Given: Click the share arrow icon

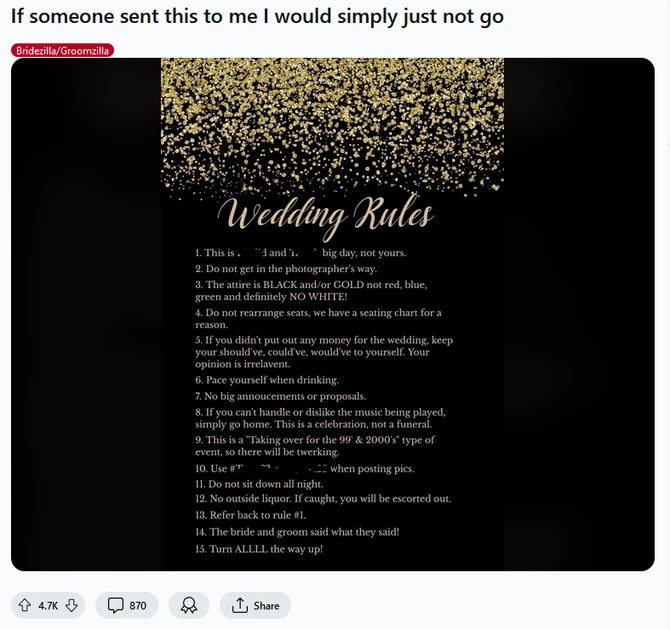Looking at the screenshot, I should (239, 605).
